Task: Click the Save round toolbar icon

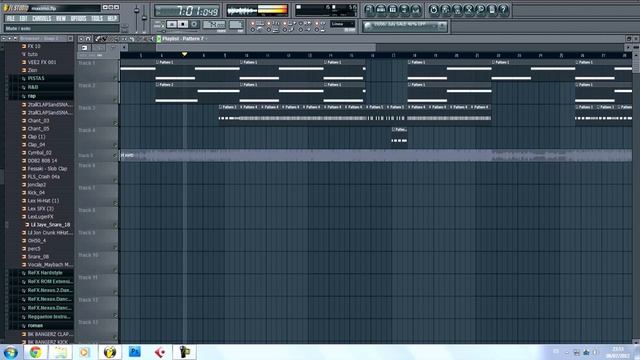Action: (x=445, y=9)
